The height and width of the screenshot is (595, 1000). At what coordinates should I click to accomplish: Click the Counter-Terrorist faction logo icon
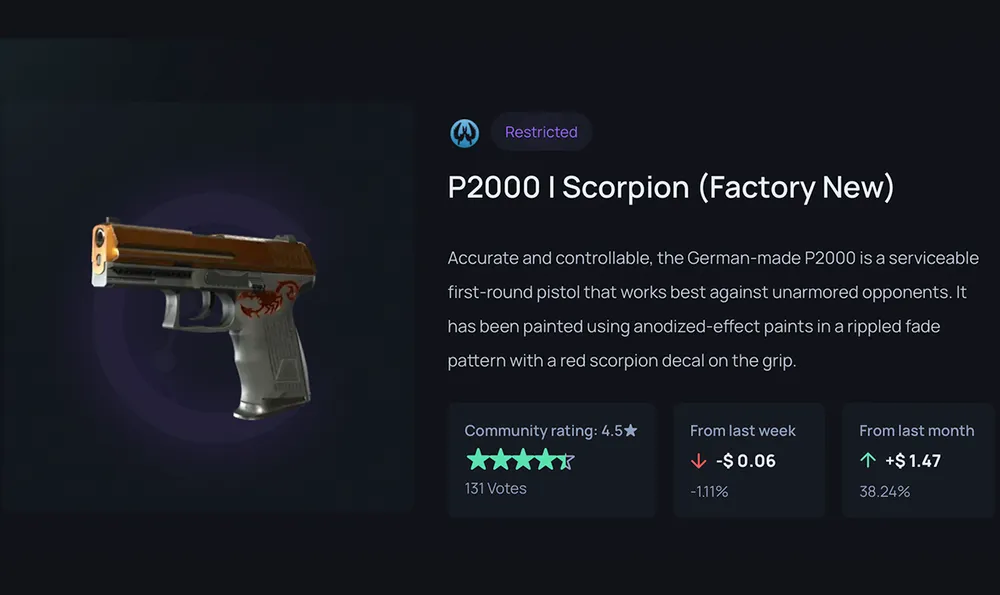point(464,132)
